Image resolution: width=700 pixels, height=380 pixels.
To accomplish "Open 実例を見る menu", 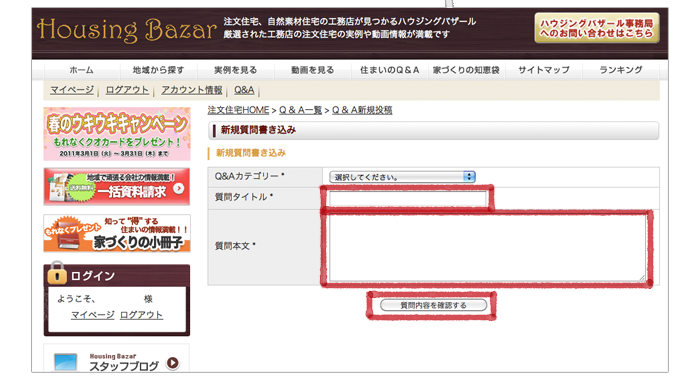I will [235, 70].
